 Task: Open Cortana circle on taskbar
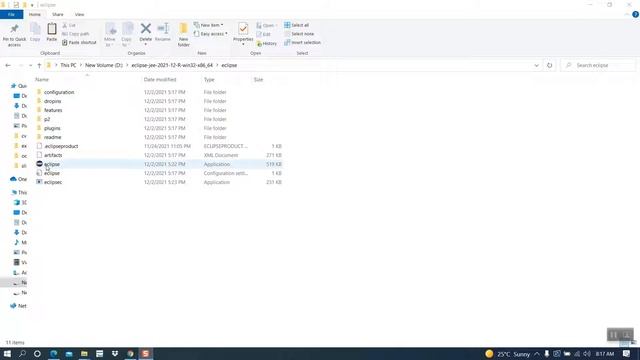pyautogui.click(x=37, y=353)
